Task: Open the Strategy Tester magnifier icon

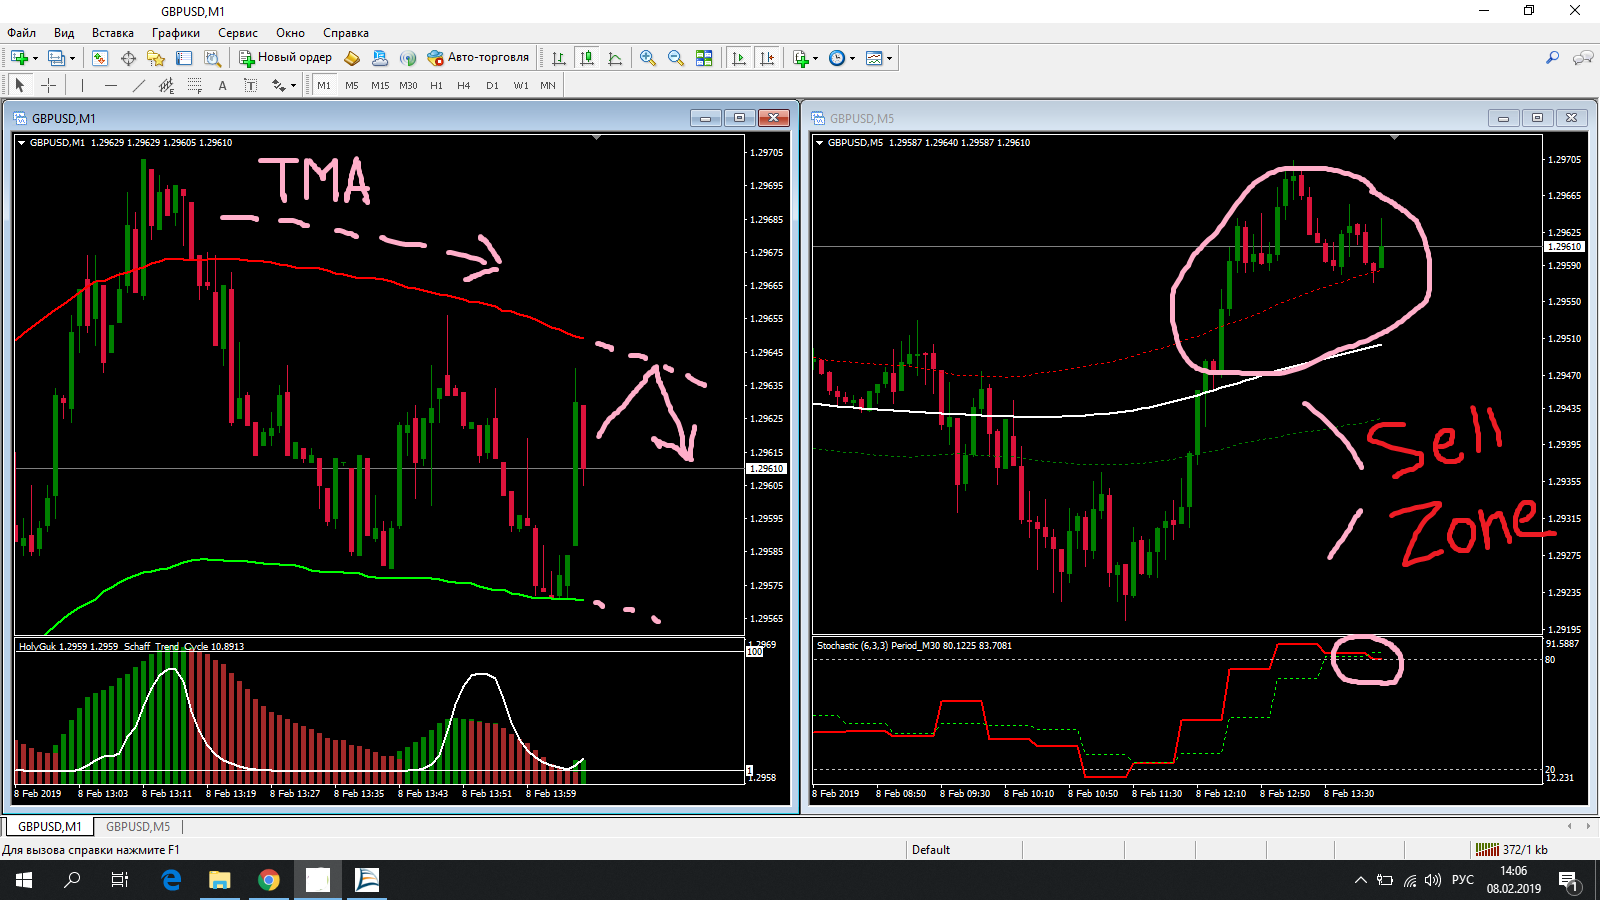Action: pos(212,58)
